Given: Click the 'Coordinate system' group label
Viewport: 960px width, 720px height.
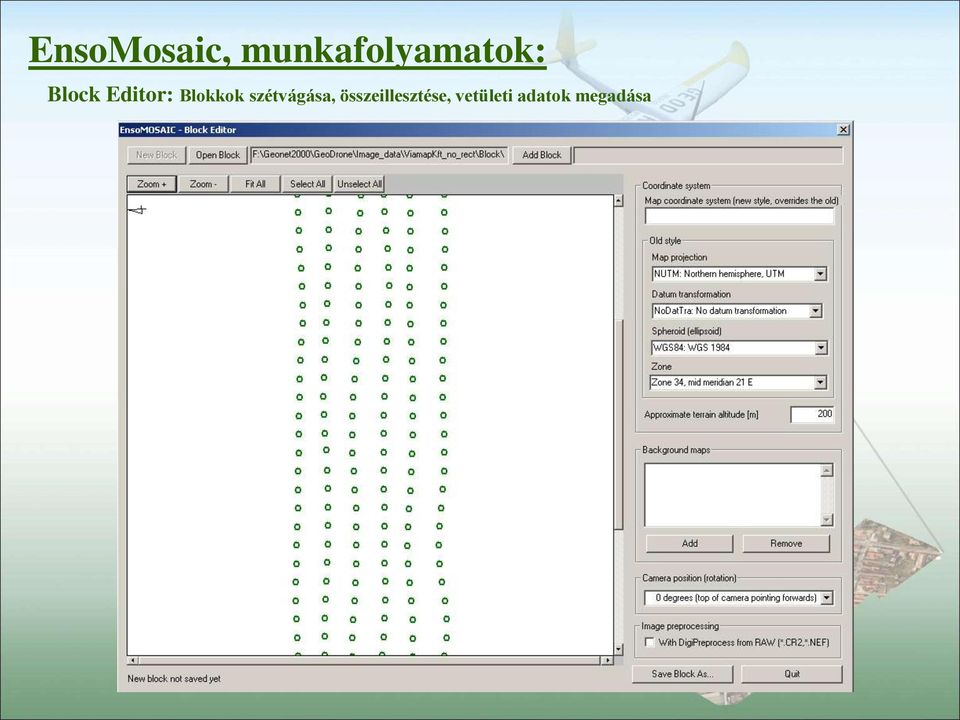Looking at the screenshot, I should point(676,186).
